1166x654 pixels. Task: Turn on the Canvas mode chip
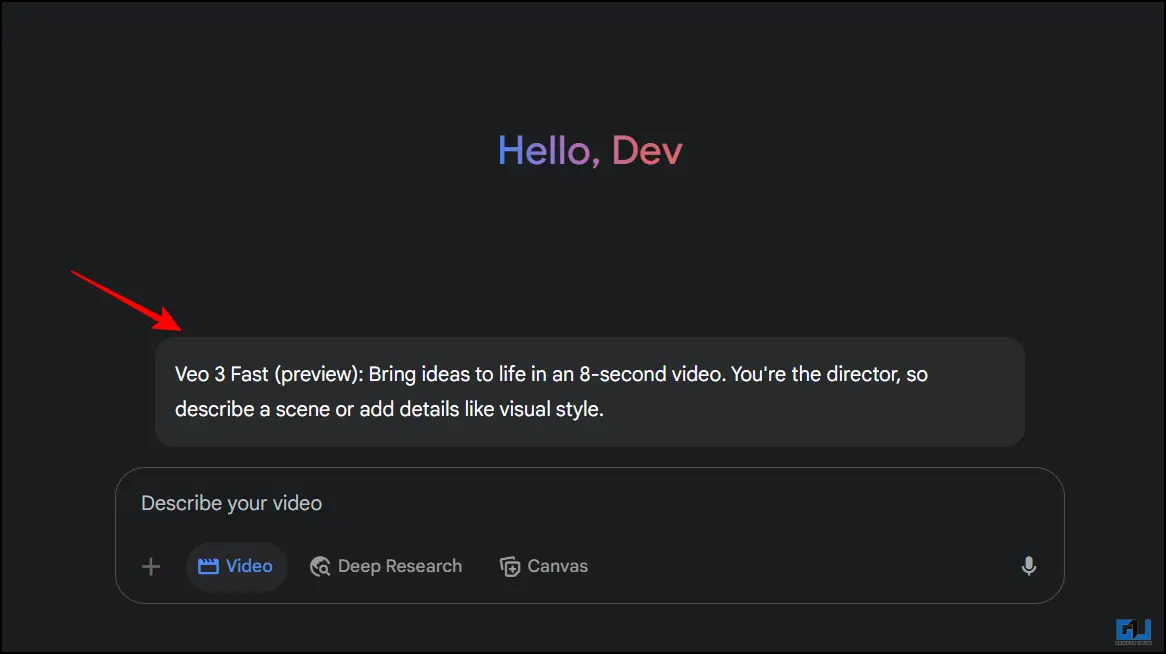544,566
